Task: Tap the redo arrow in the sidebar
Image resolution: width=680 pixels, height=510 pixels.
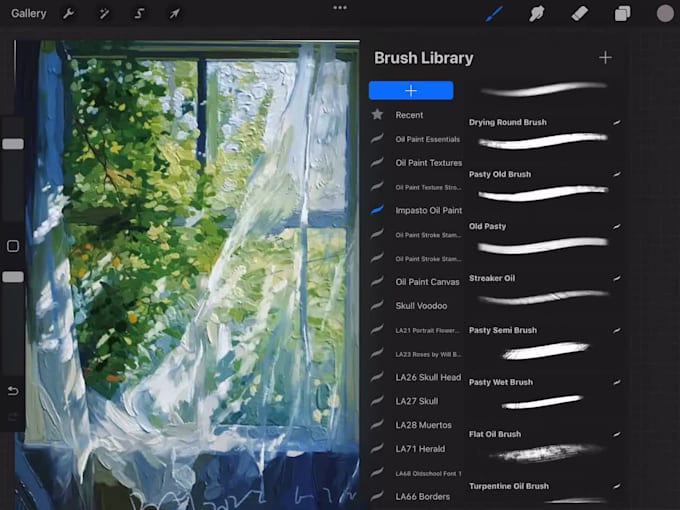Action: 13,417
